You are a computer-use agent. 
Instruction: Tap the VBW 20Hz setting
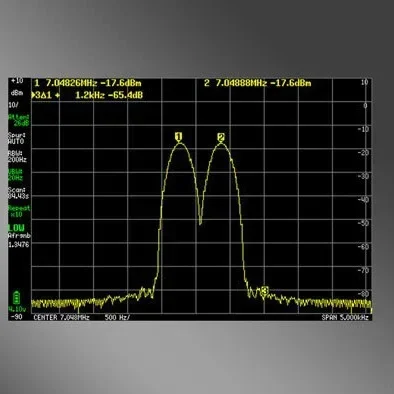pos(16,175)
